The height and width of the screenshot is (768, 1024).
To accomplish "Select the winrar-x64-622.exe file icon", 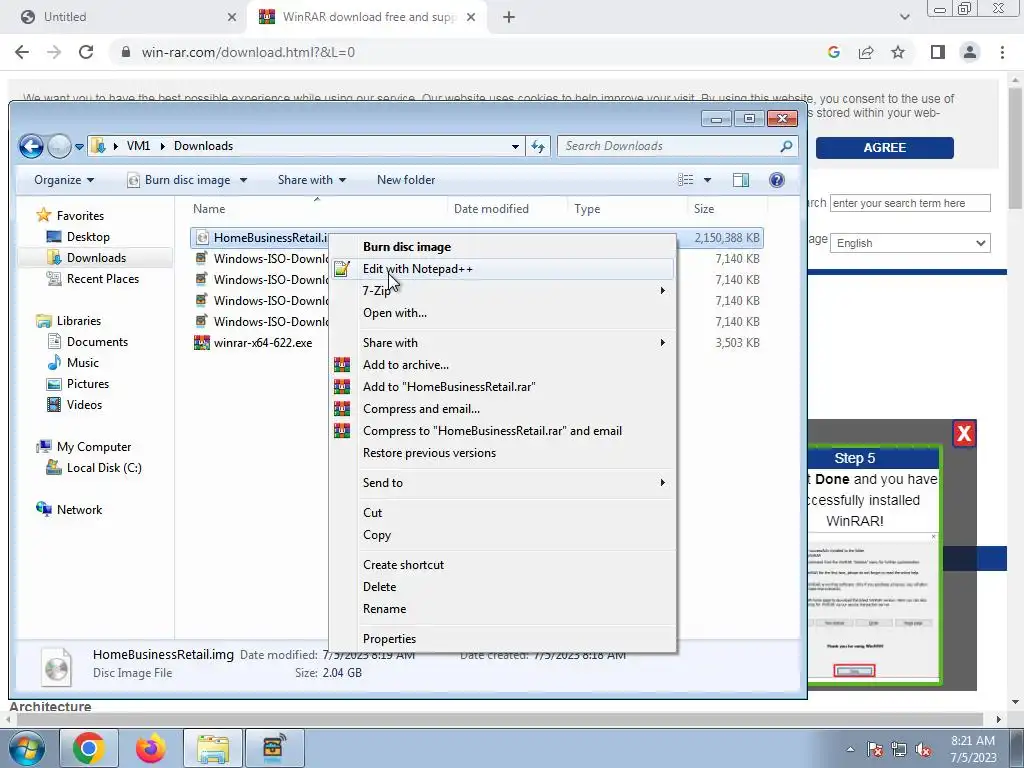I will (202, 342).
